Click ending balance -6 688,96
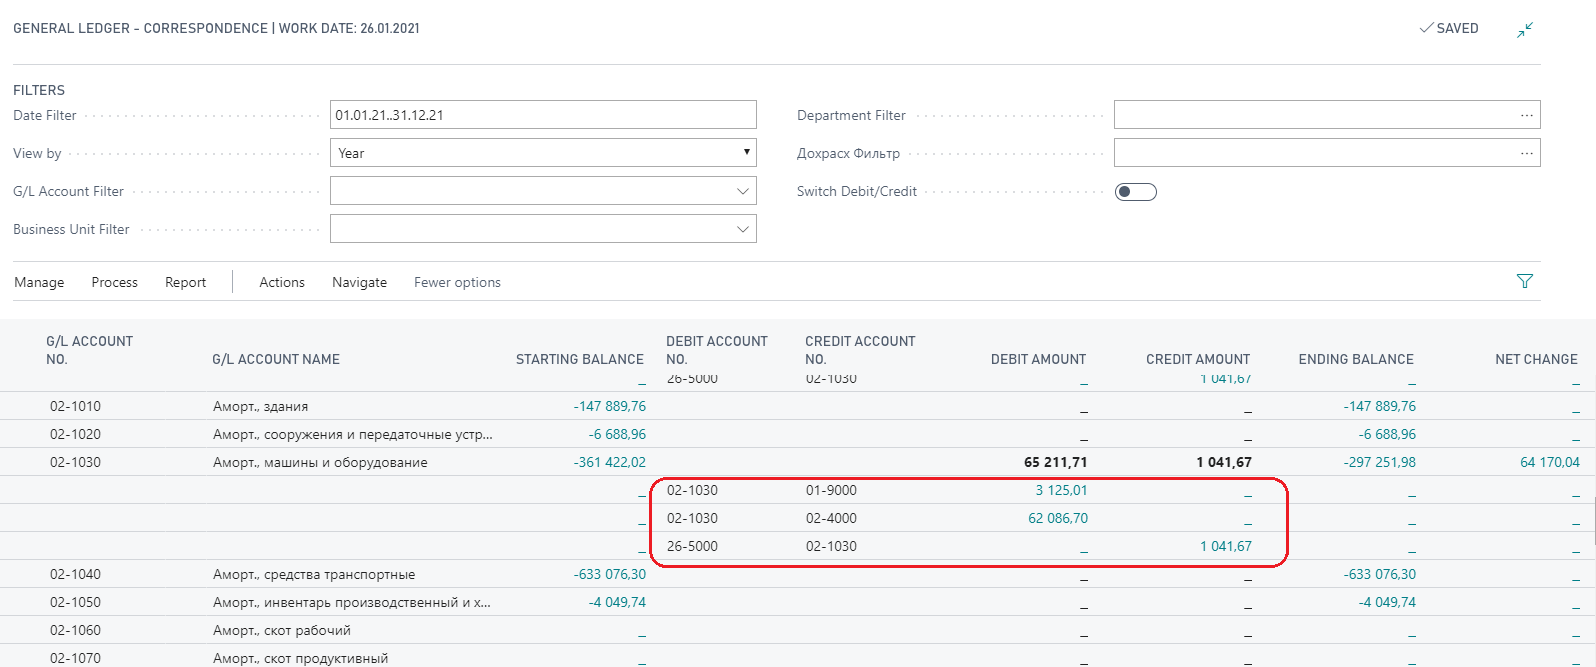The height and width of the screenshot is (667, 1596). point(1387,434)
